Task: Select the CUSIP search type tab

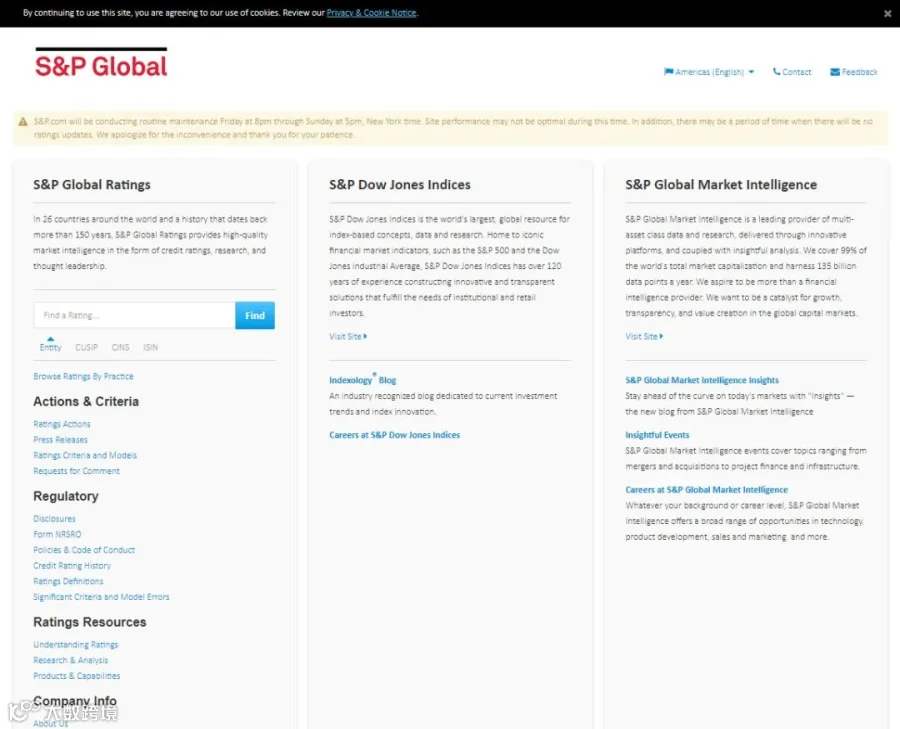Action: pyautogui.click(x=87, y=347)
